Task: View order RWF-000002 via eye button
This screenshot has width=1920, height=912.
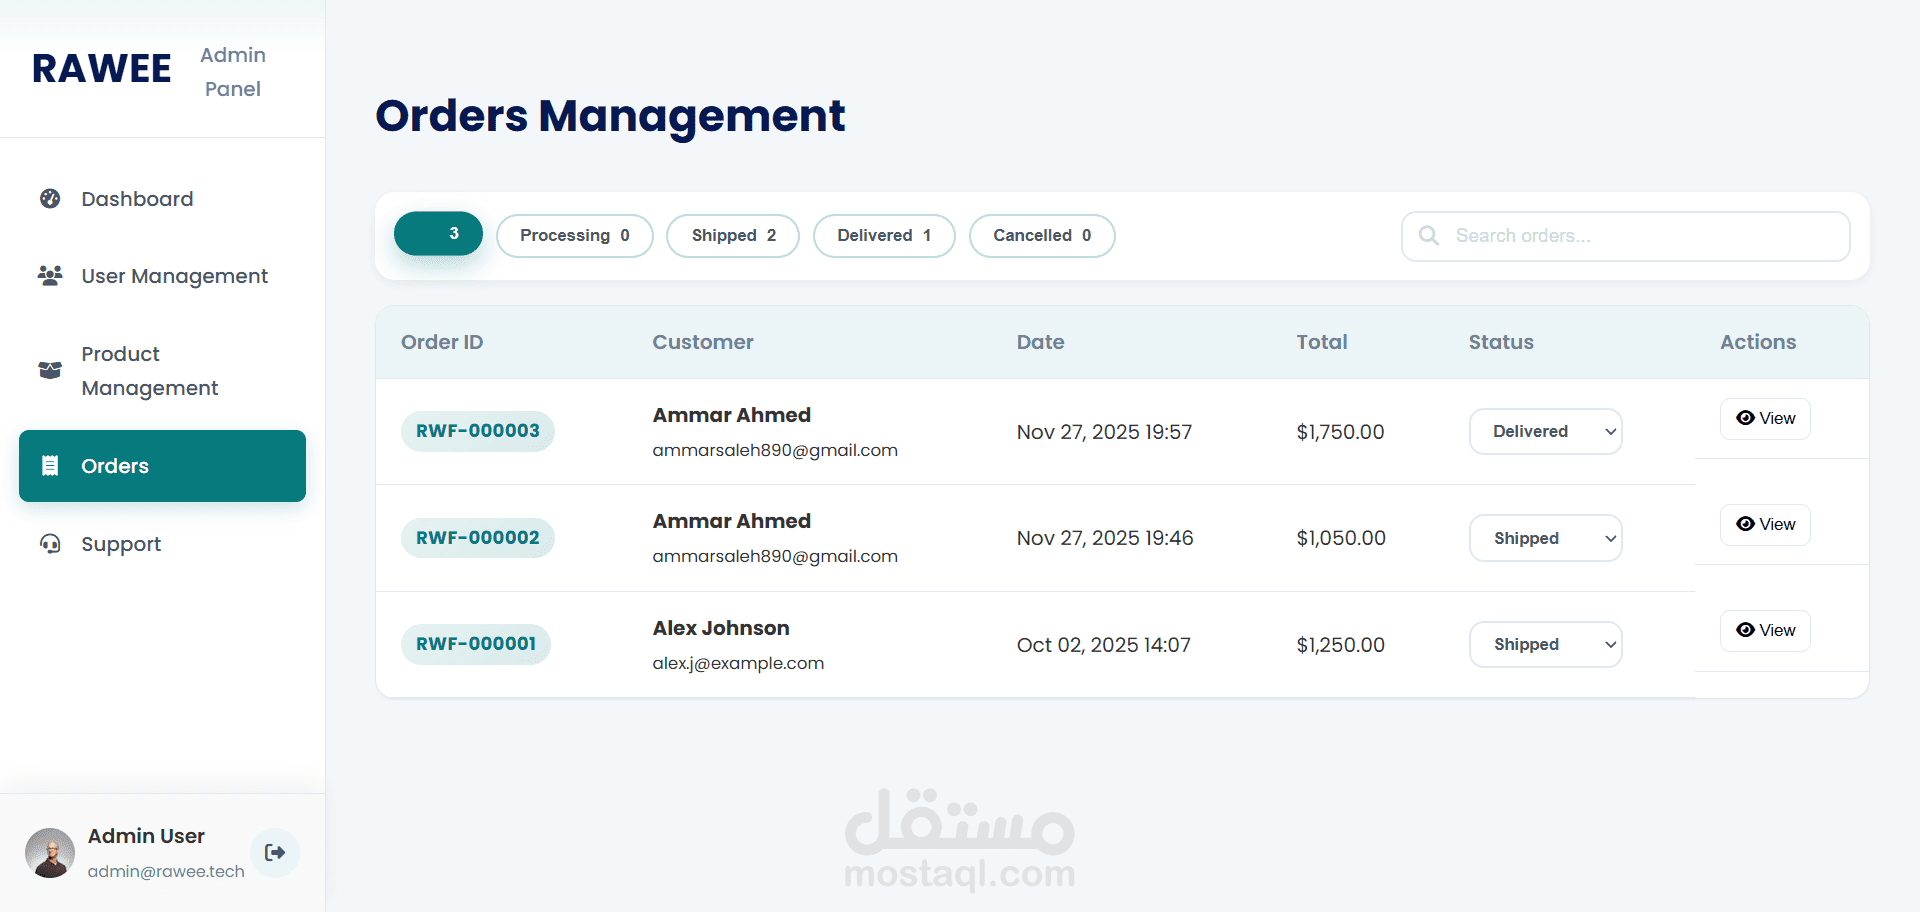Action: 1765,524
